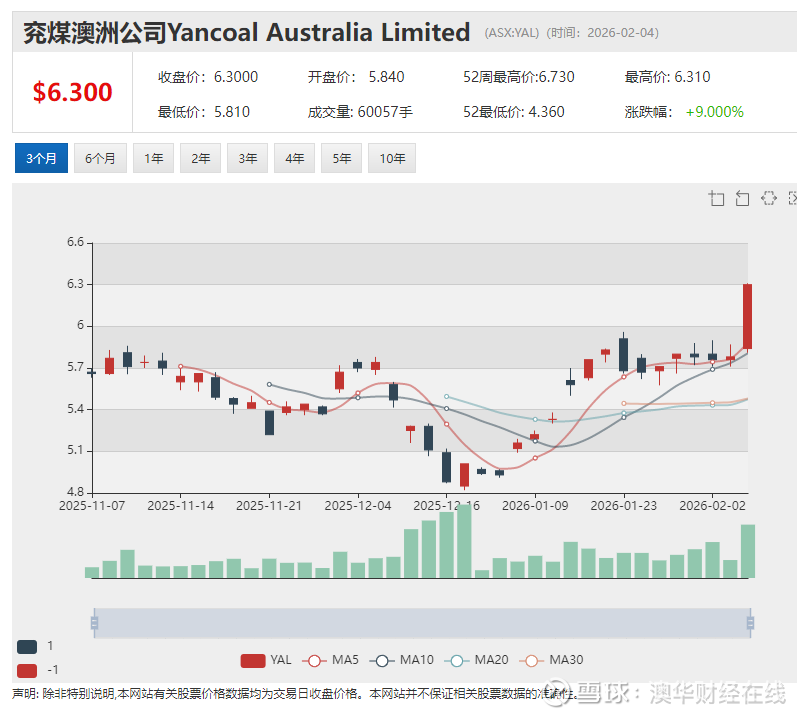
Task: Toggle MA20 legend entry
Action: click(x=477, y=661)
